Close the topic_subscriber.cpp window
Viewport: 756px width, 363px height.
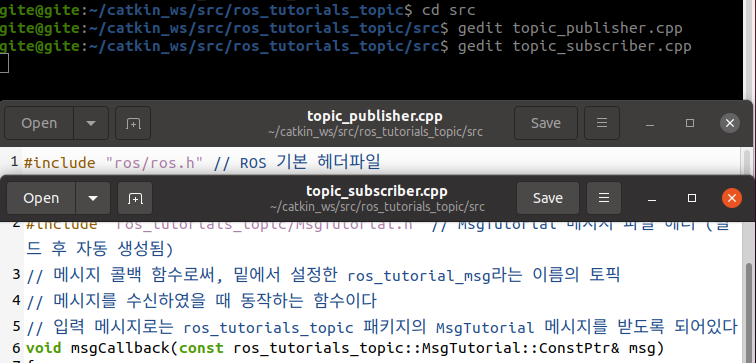tap(732, 198)
